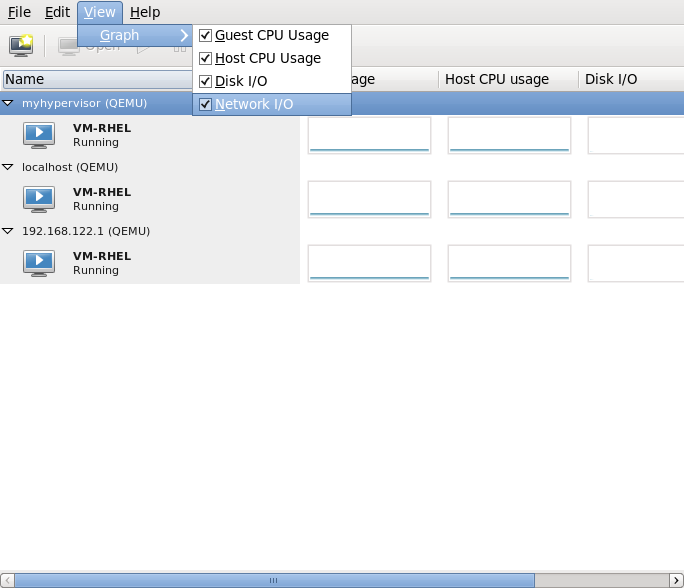Uncheck the Guest CPU Usage checkbox
The width and height of the screenshot is (684, 588).
pyautogui.click(x=206, y=35)
